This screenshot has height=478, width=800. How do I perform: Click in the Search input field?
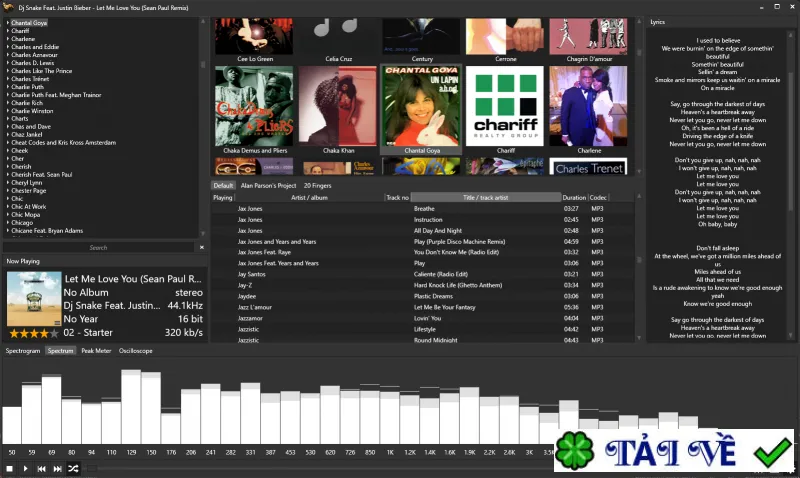click(98, 247)
